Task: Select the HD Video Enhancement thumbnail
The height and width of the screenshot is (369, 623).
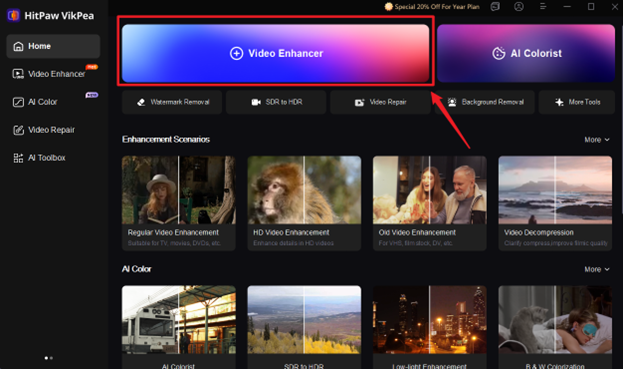Action: tap(304, 190)
